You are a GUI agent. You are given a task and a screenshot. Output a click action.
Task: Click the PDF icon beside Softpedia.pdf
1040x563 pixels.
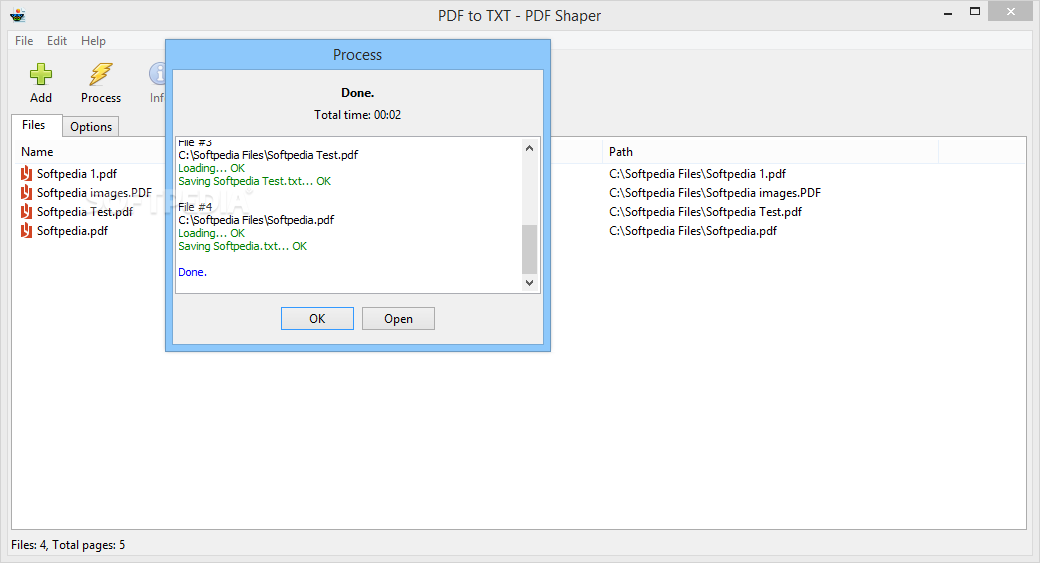click(27, 231)
